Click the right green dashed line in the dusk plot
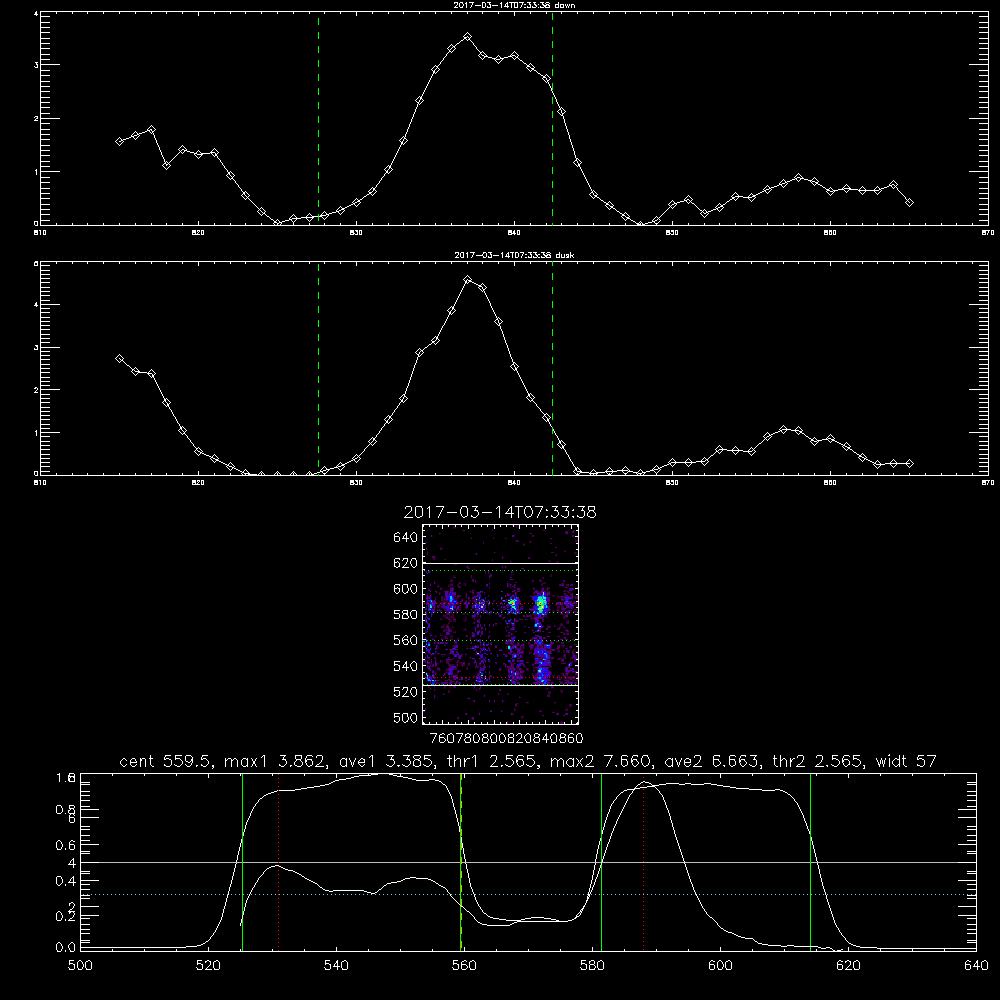1000x1000 pixels. 552,369
